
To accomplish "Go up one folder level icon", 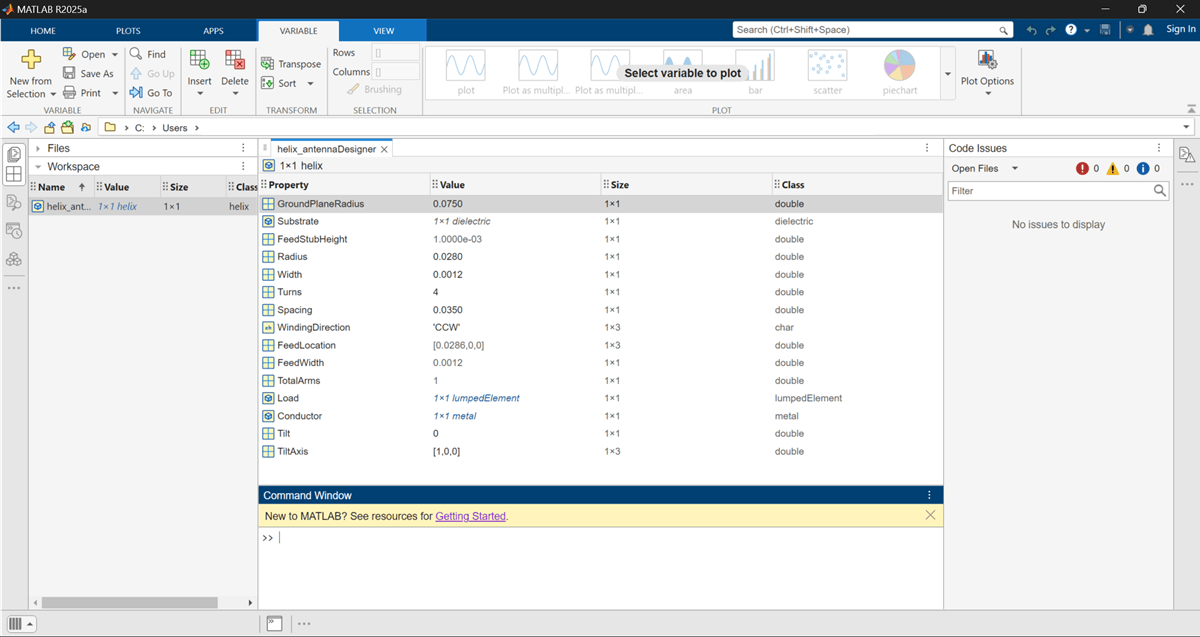I will [x=49, y=127].
